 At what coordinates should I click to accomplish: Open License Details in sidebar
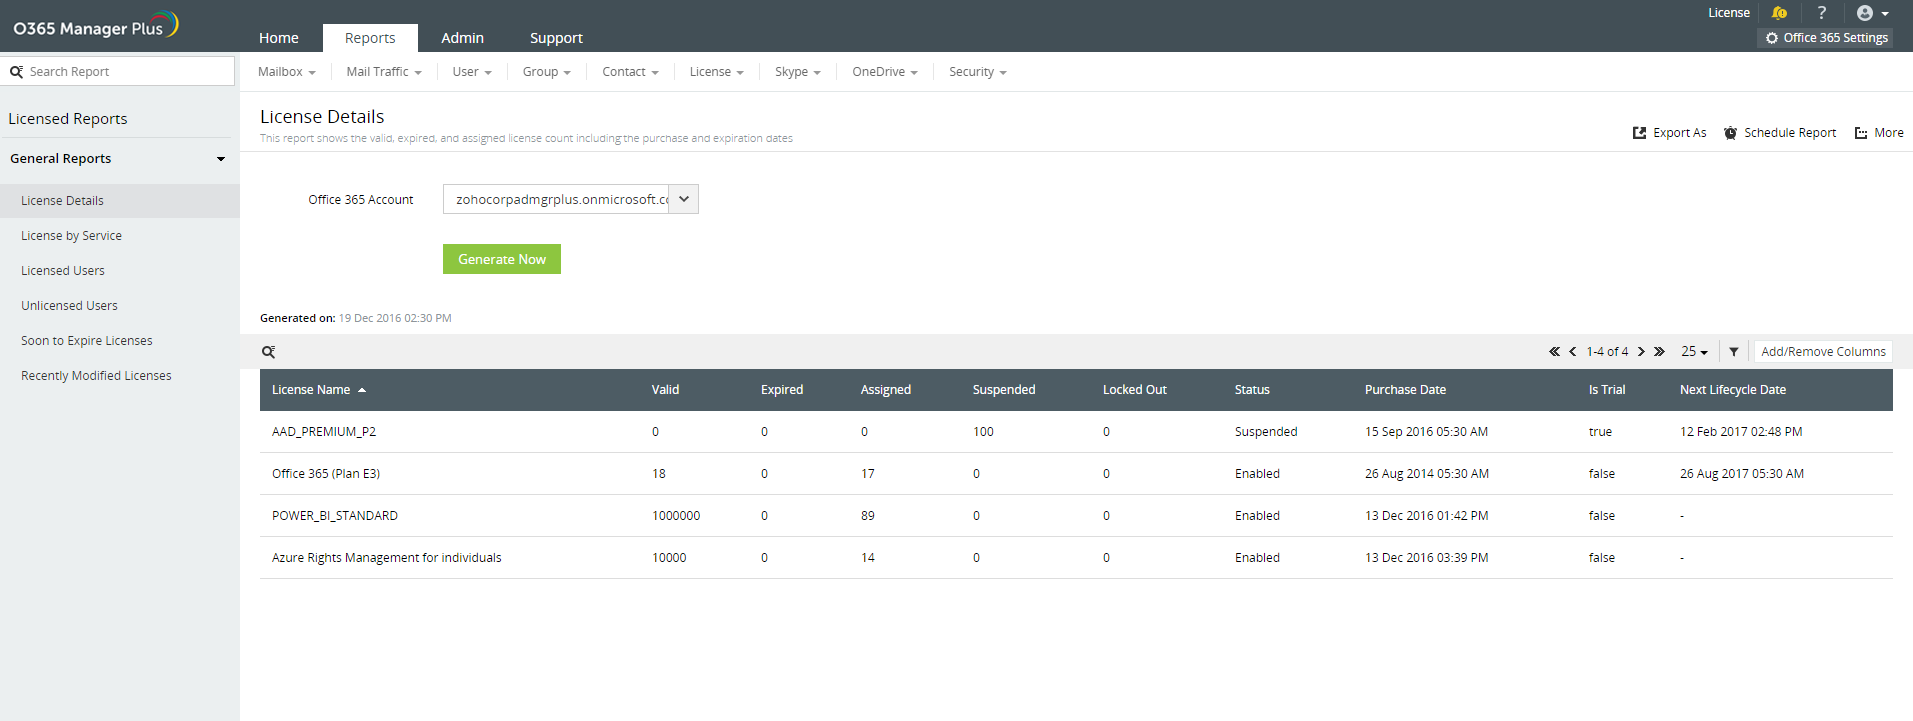(x=120, y=201)
